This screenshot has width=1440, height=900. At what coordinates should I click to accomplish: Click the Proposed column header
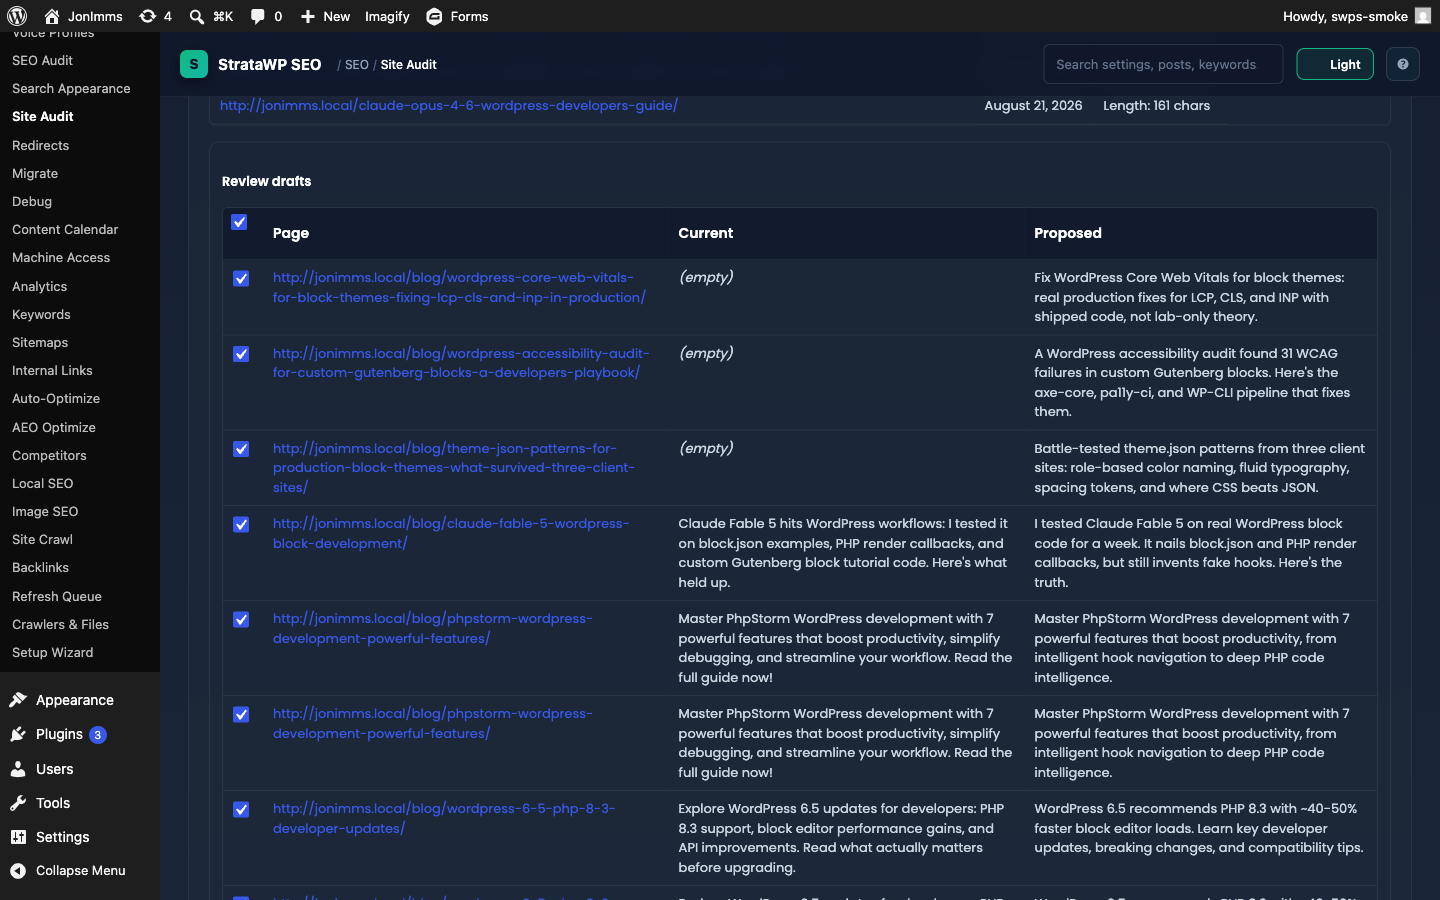1068,233
